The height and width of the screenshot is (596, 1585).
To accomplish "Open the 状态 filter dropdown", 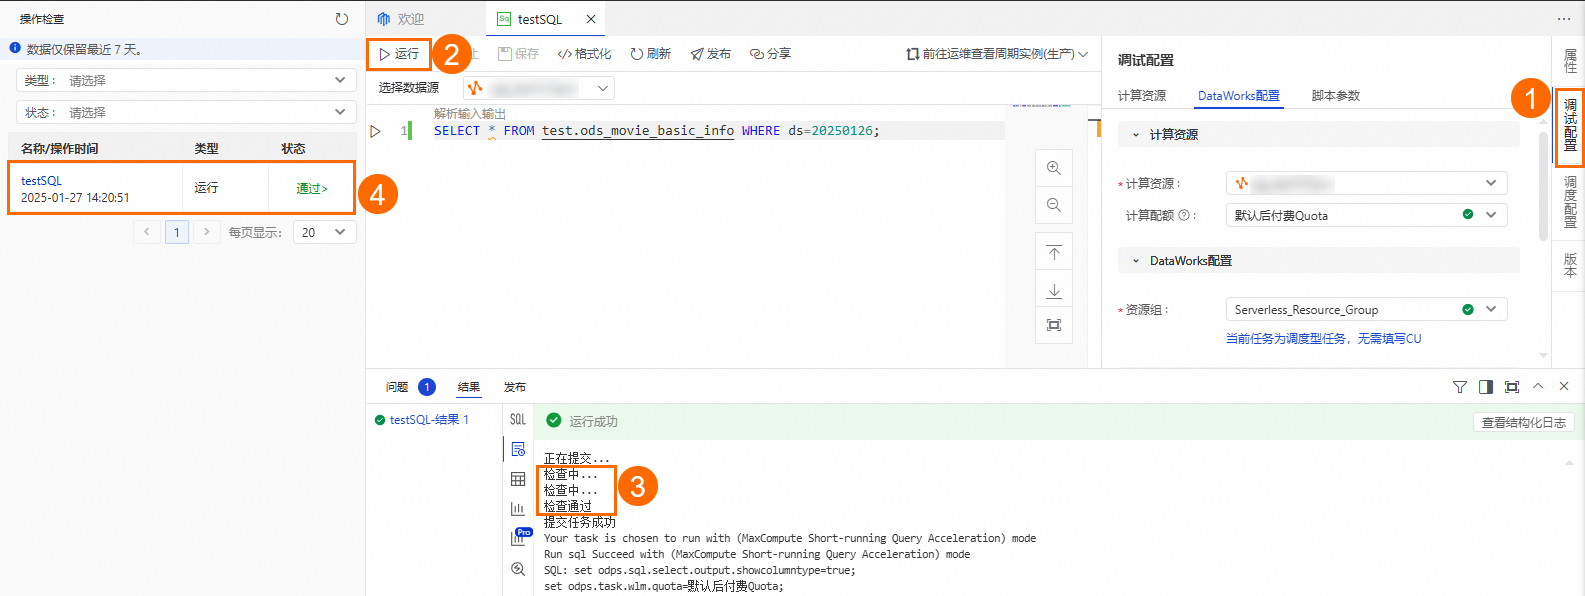I will (186, 112).
